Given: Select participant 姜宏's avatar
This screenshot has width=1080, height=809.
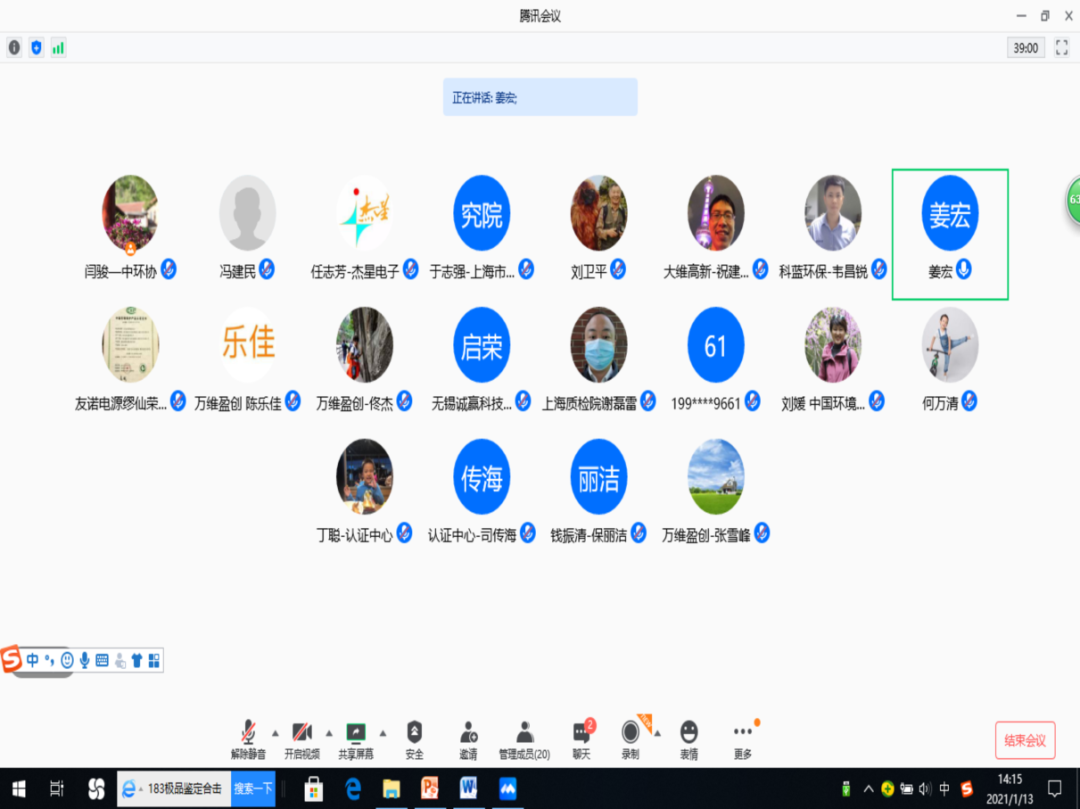Looking at the screenshot, I should (950, 213).
